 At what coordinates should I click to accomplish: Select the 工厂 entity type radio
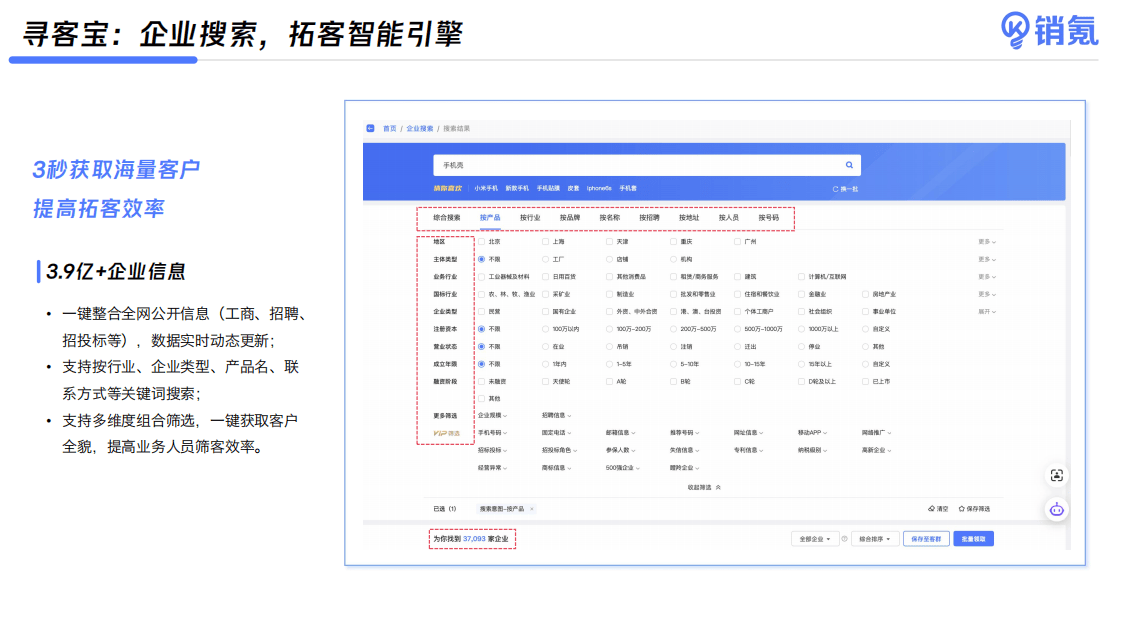tap(545, 259)
